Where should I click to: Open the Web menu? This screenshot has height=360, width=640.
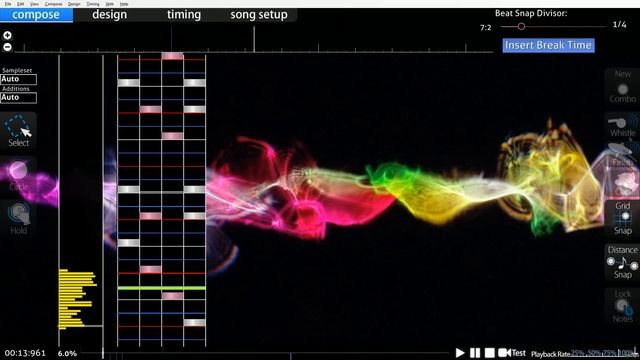point(109,4)
